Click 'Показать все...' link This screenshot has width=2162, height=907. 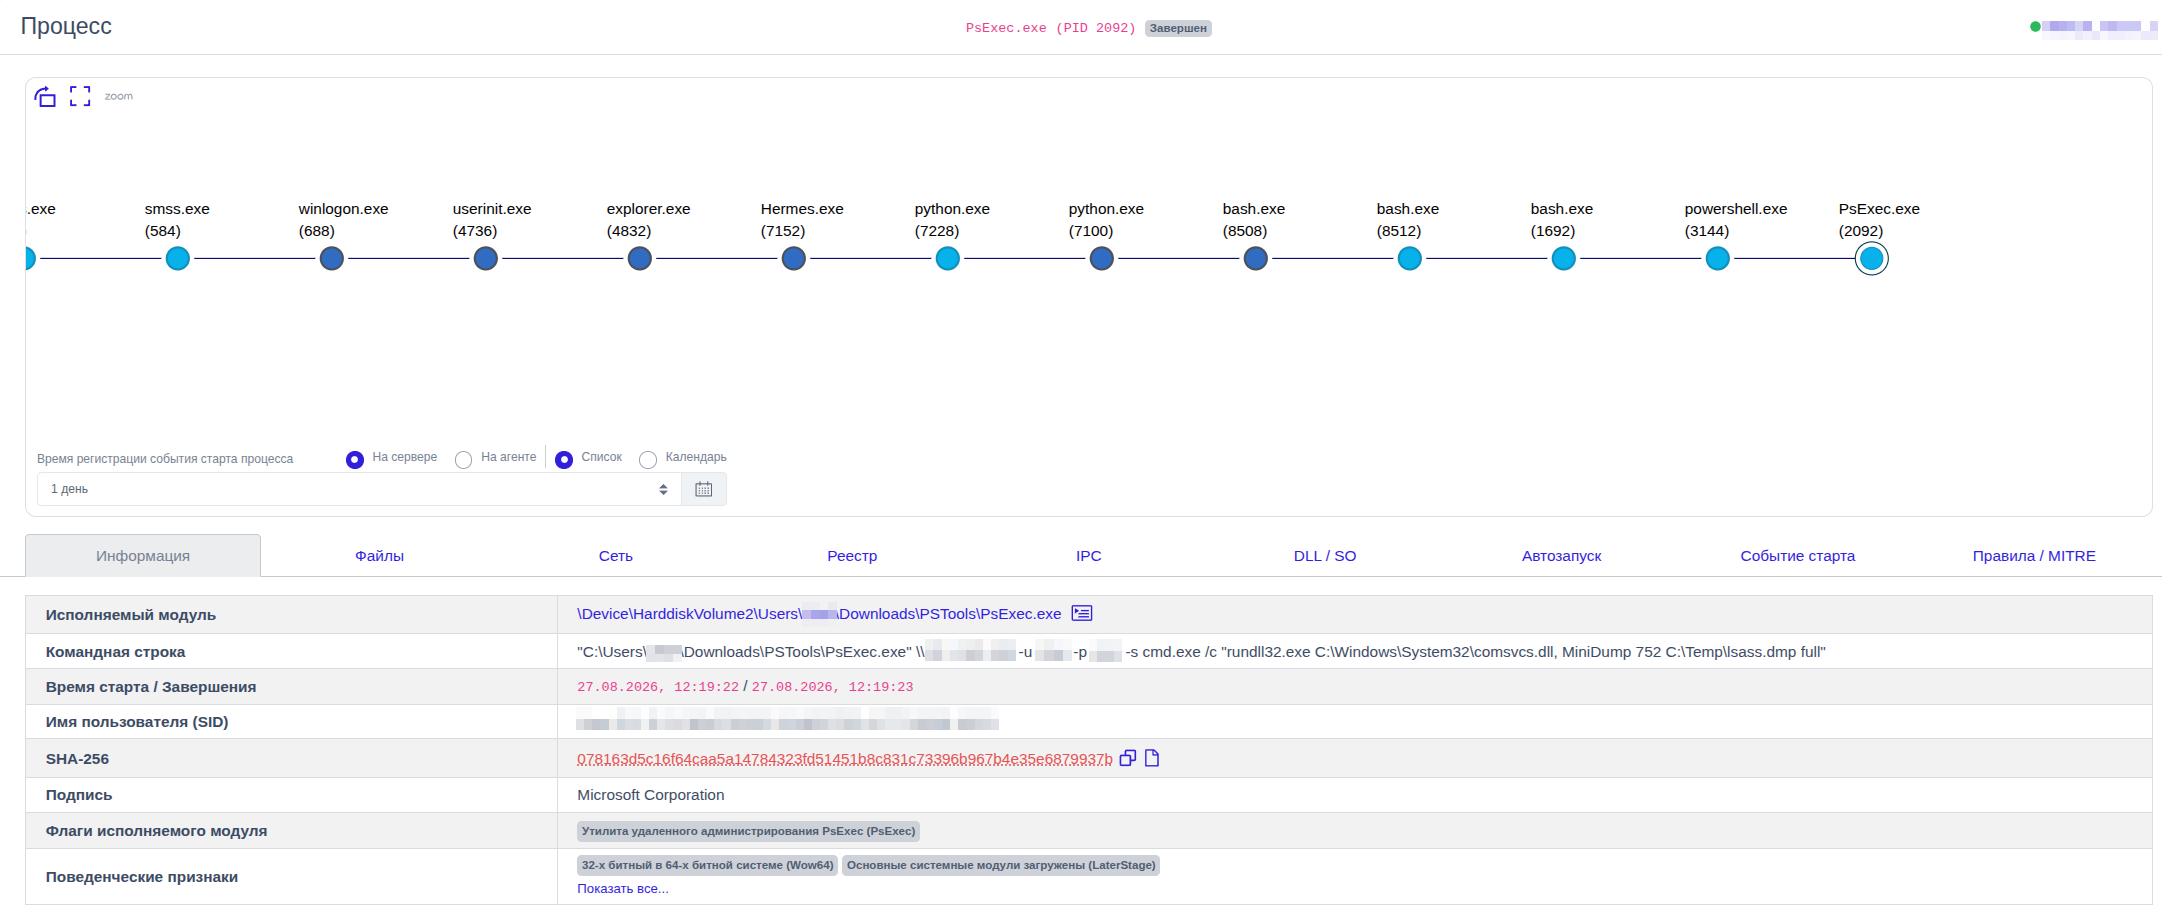tap(623, 889)
